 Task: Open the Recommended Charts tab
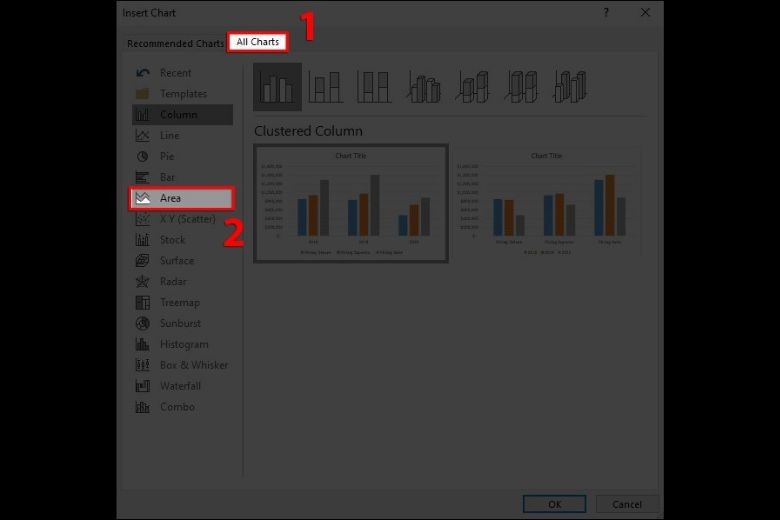click(175, 43)
